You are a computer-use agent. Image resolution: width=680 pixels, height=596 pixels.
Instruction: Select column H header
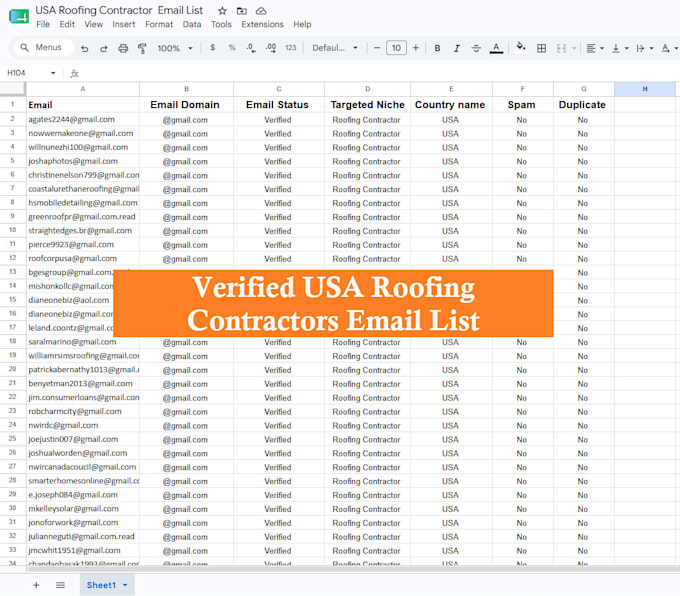click(x=645, y=89)
